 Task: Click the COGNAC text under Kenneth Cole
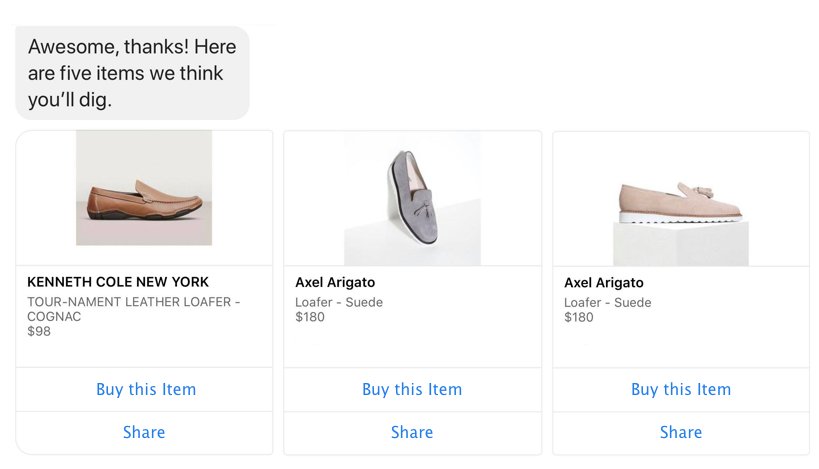pyautogui.click(x=54, y=316)
